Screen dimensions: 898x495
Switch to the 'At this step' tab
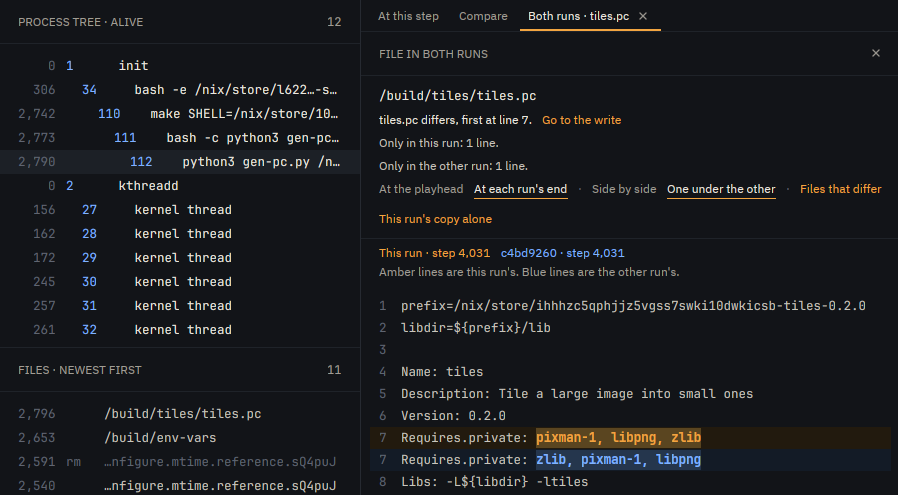pyautogui.click(x=408, y=16)
